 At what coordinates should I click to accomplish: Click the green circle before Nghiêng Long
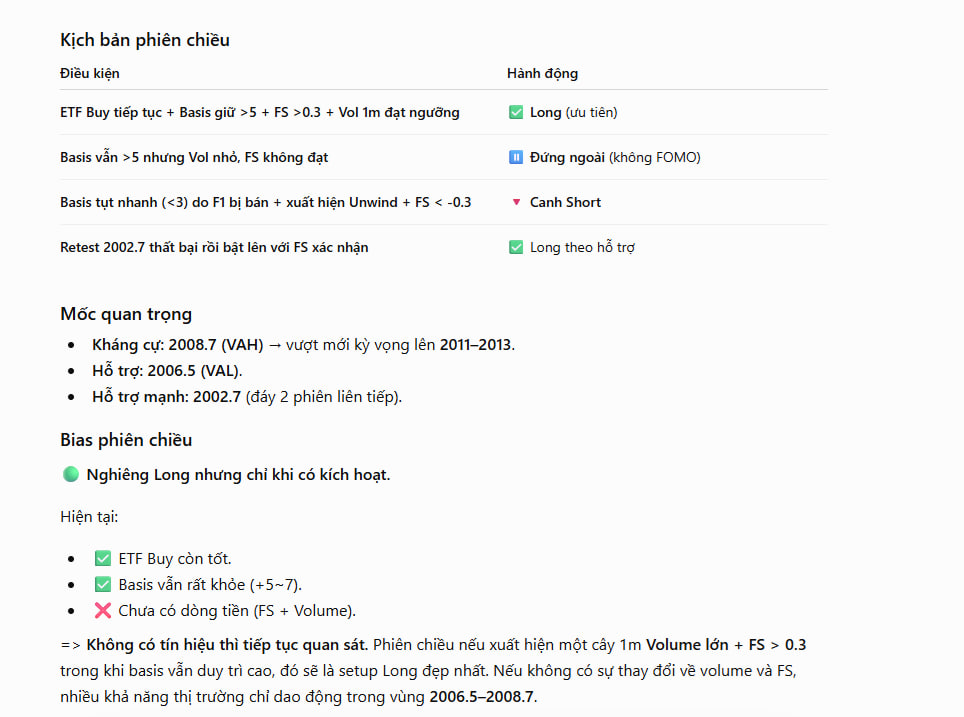[71, 474]
